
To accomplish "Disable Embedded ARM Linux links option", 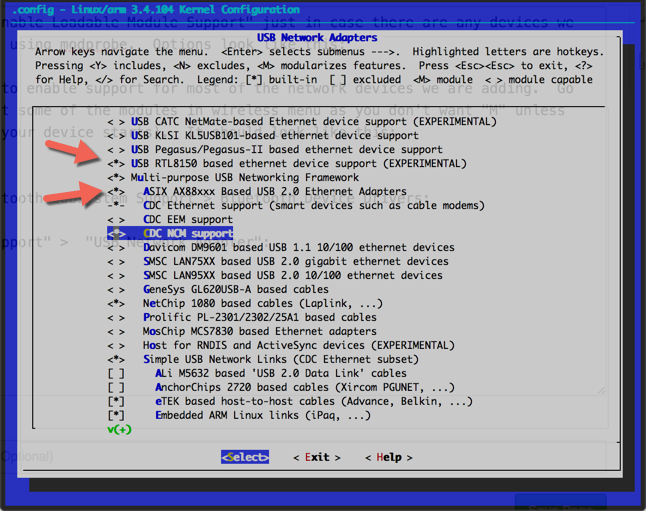I will pyautogui.click(x=239, y=416).
